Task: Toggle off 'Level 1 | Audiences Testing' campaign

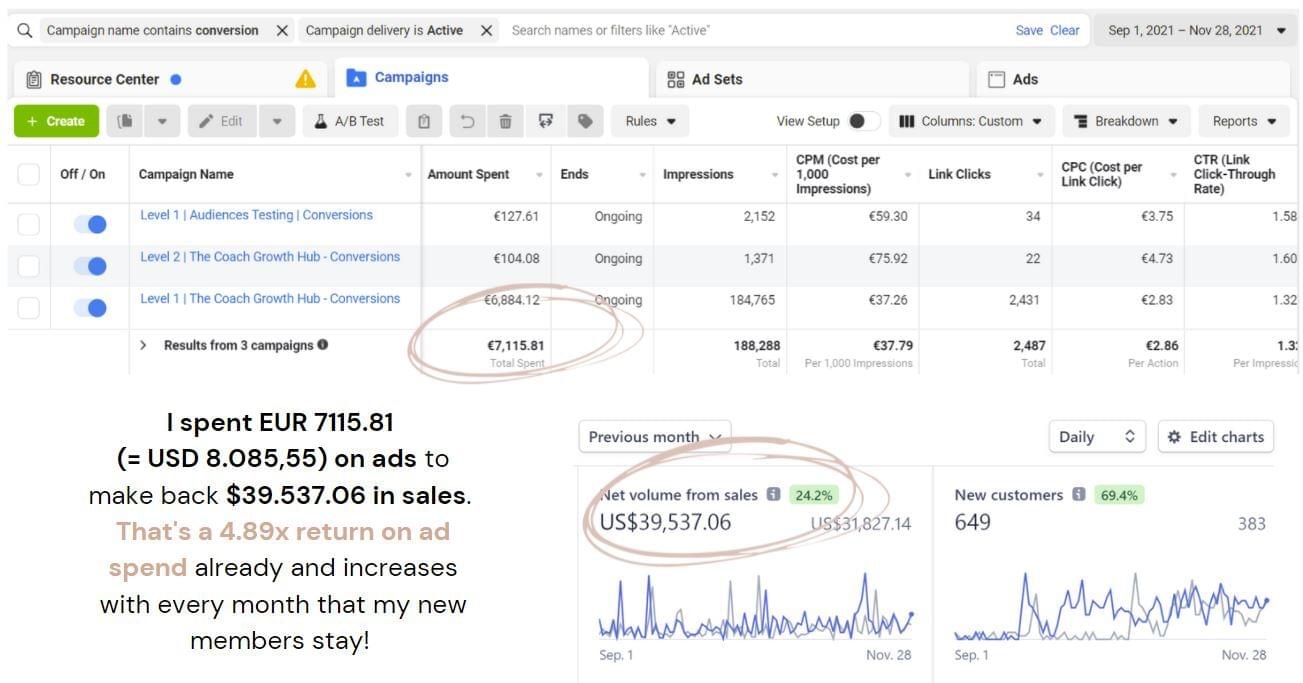Action: pyautogui.click(x=90, y=224)
